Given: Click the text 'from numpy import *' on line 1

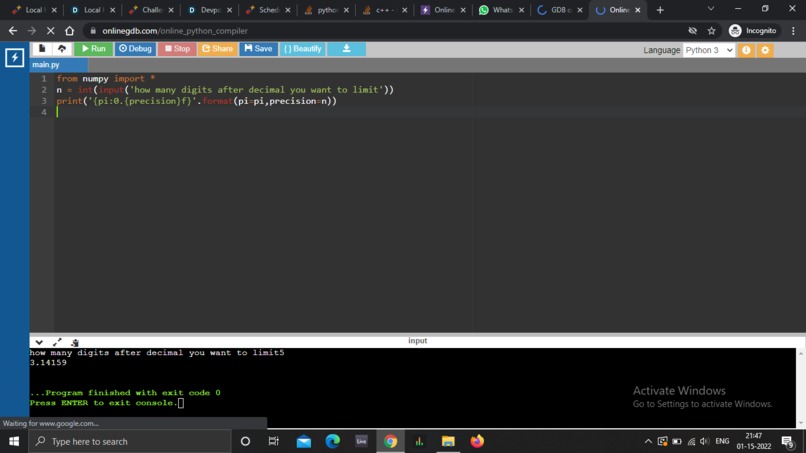Looking at the screenshot, I should tap(106, 79).
